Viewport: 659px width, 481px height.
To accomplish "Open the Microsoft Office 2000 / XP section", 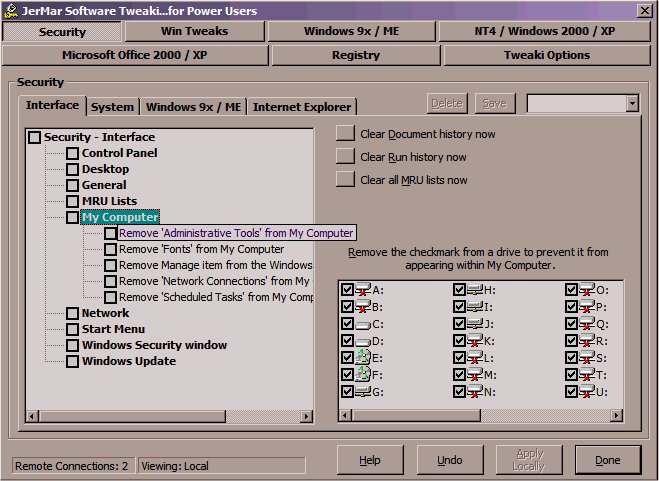I will [x=135, y=55].
